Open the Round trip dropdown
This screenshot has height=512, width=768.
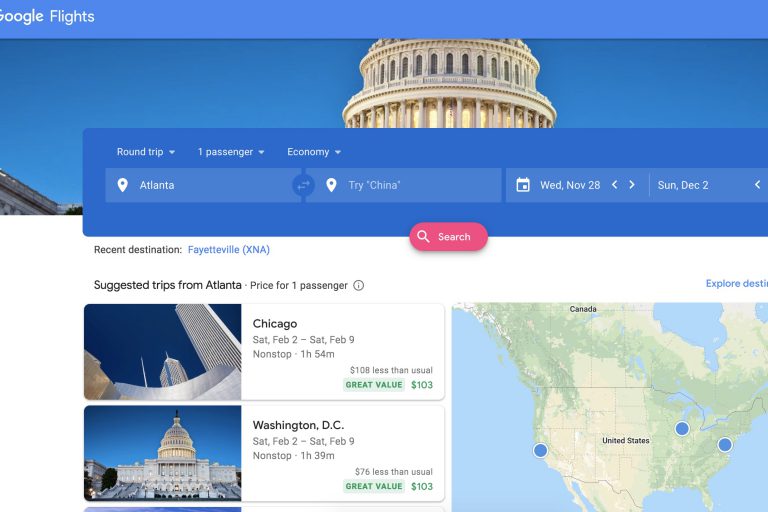pyautogui.click(x=145, y=152)
